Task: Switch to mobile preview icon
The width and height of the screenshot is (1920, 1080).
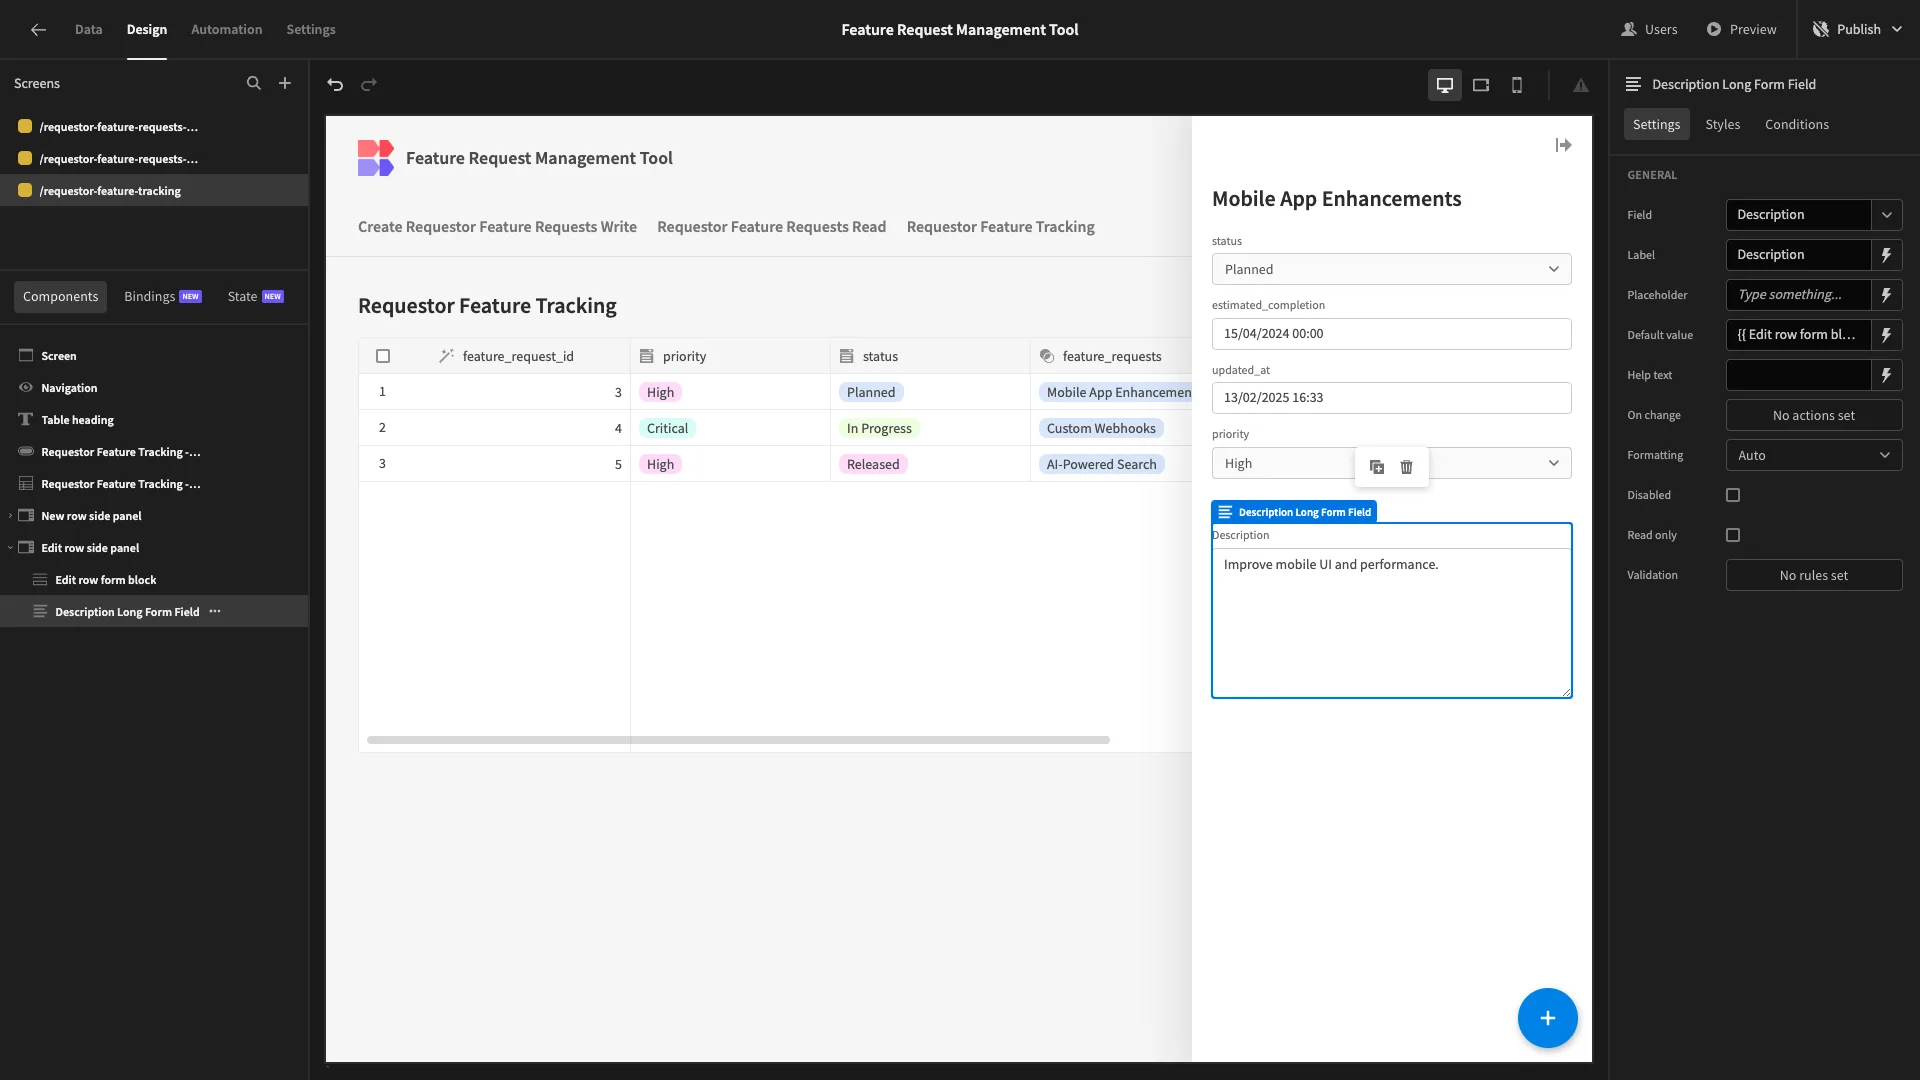Action: tap(1517, 85)
